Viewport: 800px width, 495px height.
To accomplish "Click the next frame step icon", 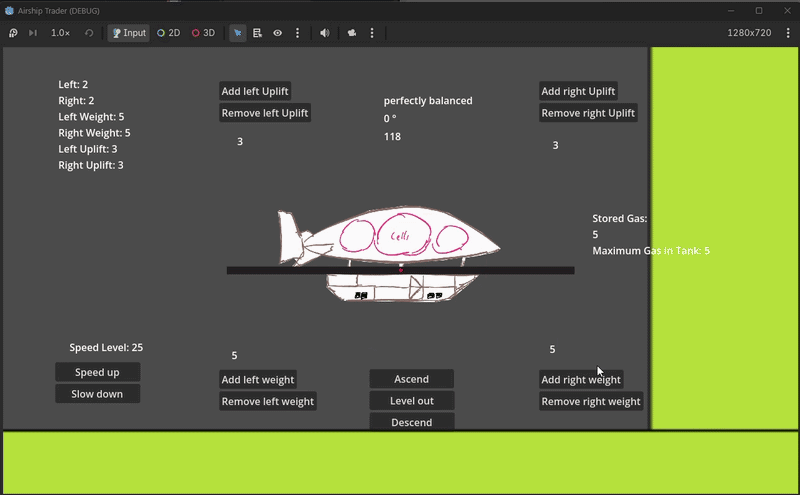I will click(33, 33).
